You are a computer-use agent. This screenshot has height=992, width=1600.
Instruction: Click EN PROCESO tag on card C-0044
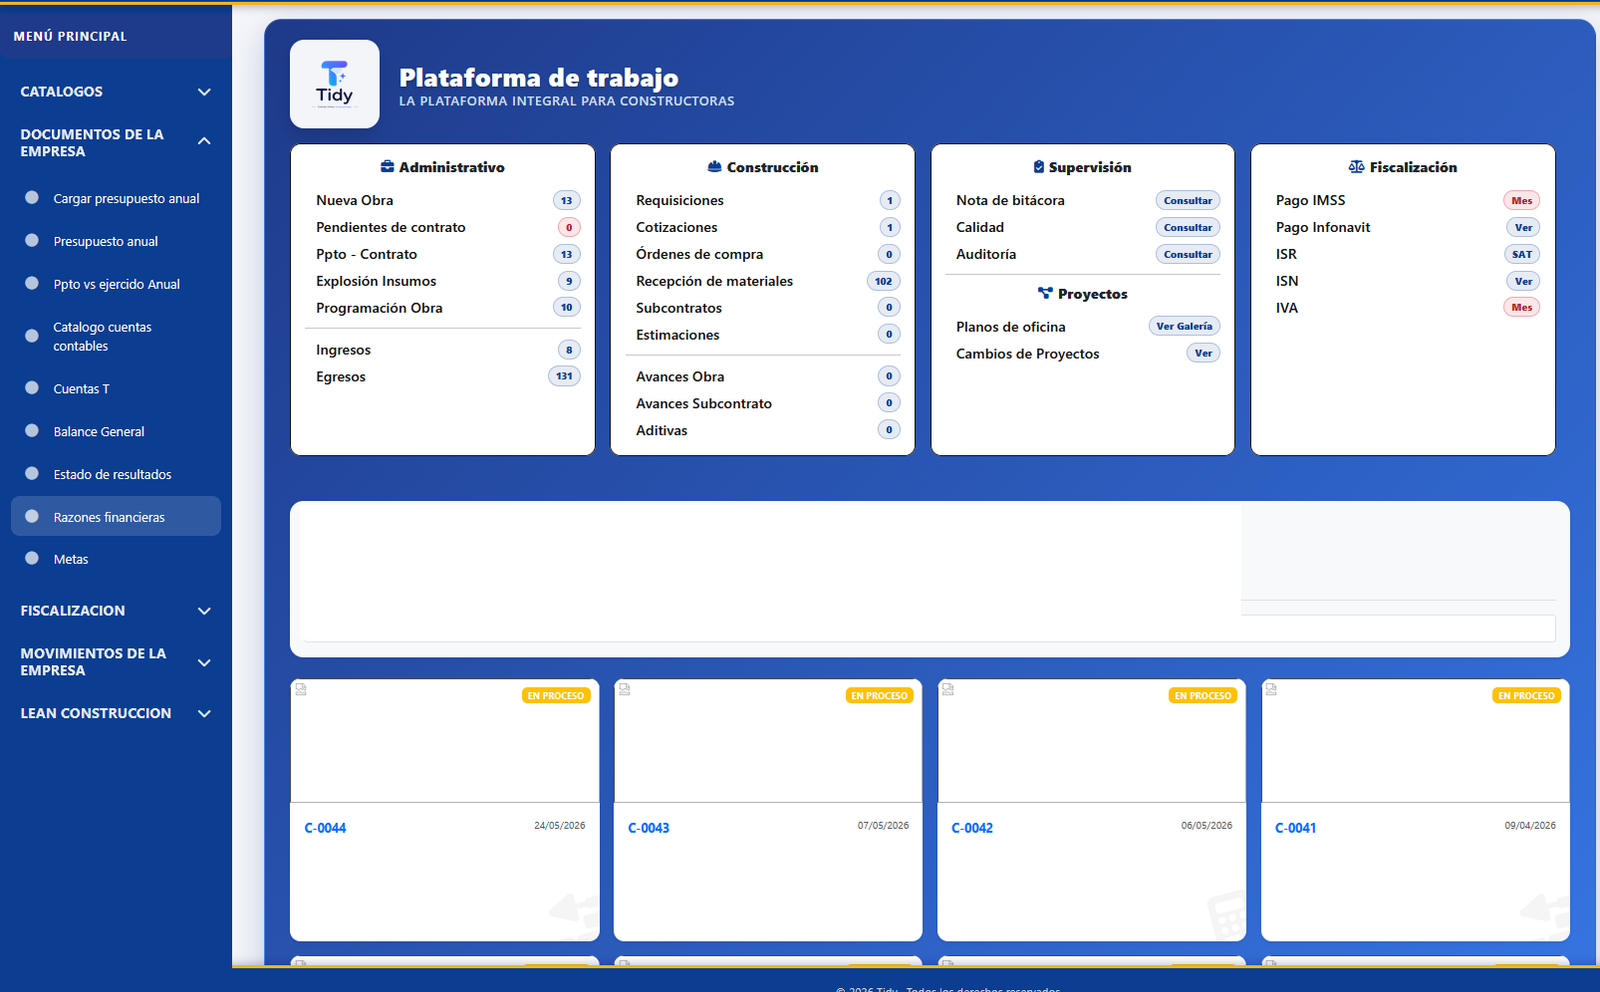[556, 695]
